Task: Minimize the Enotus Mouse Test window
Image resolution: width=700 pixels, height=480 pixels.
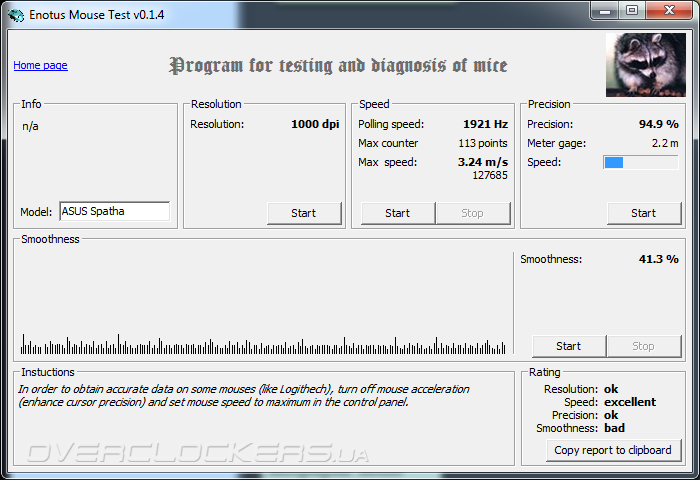Action: point(605,11)
